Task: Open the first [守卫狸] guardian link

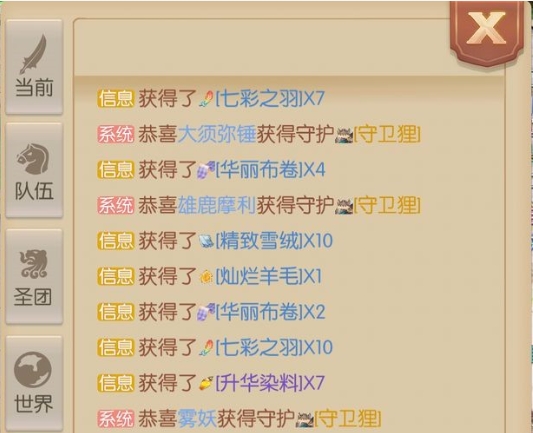Action: [387, 134]
